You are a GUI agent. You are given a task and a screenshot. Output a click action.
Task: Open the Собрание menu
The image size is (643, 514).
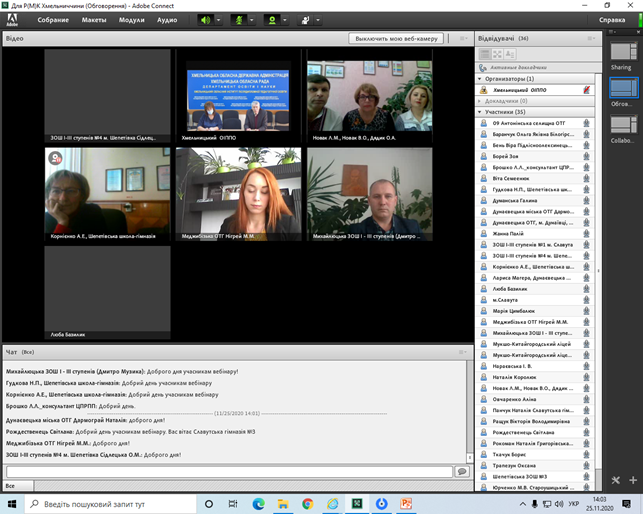pos(53,20)
